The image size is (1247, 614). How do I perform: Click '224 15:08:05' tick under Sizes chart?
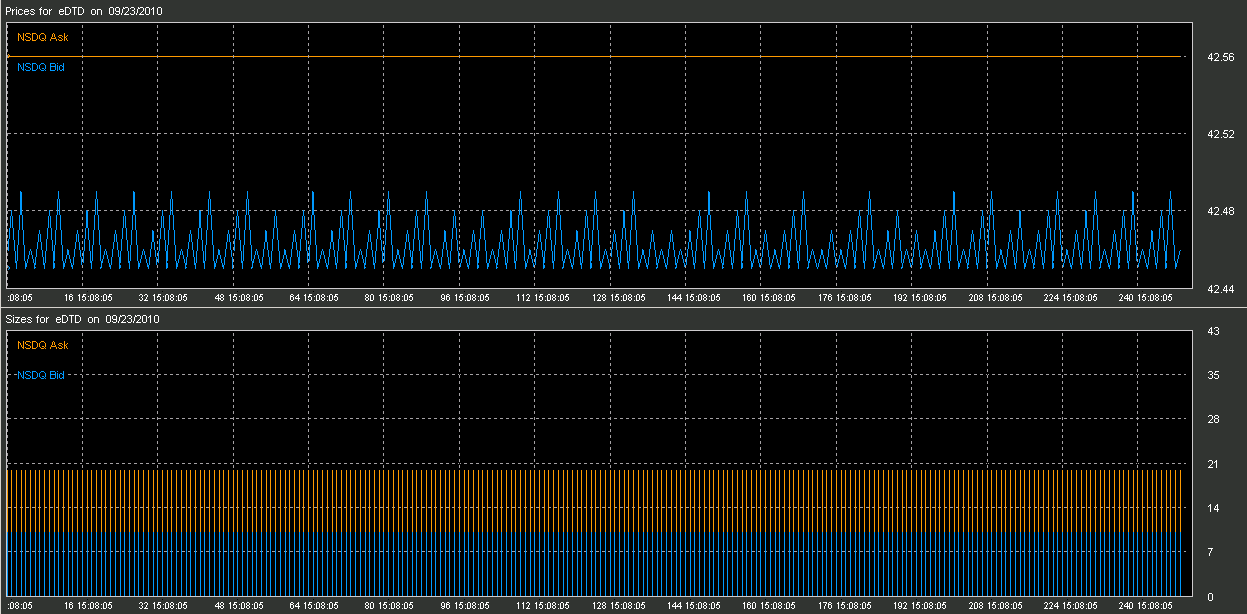pos(1070,606)
